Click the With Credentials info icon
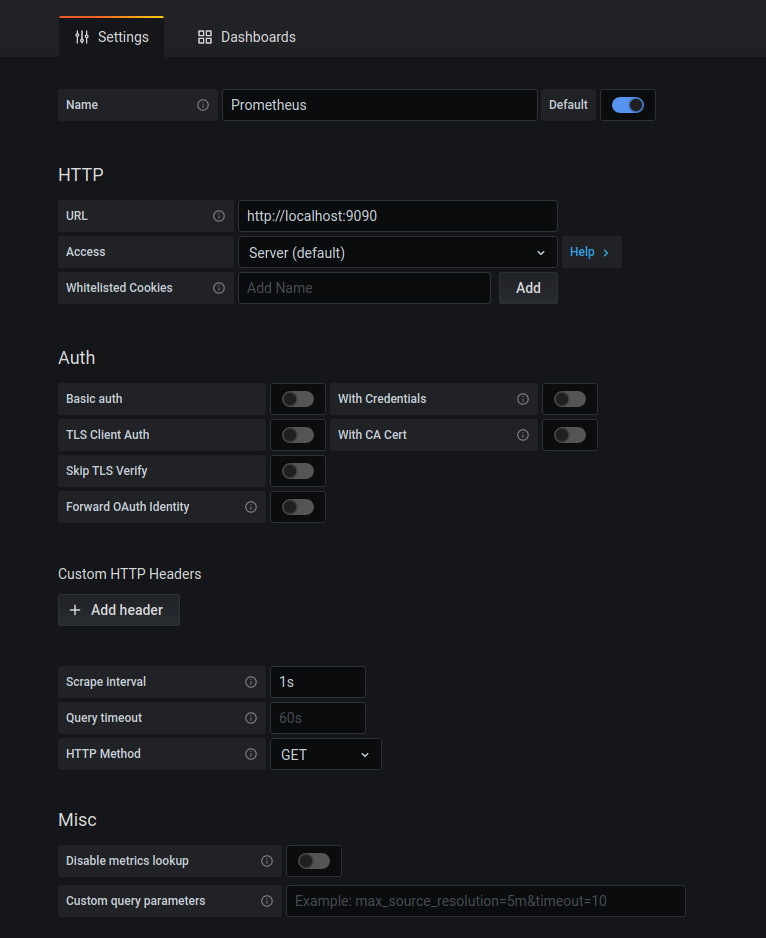Viewport: 766px width, 938px height. coord(523,399)
